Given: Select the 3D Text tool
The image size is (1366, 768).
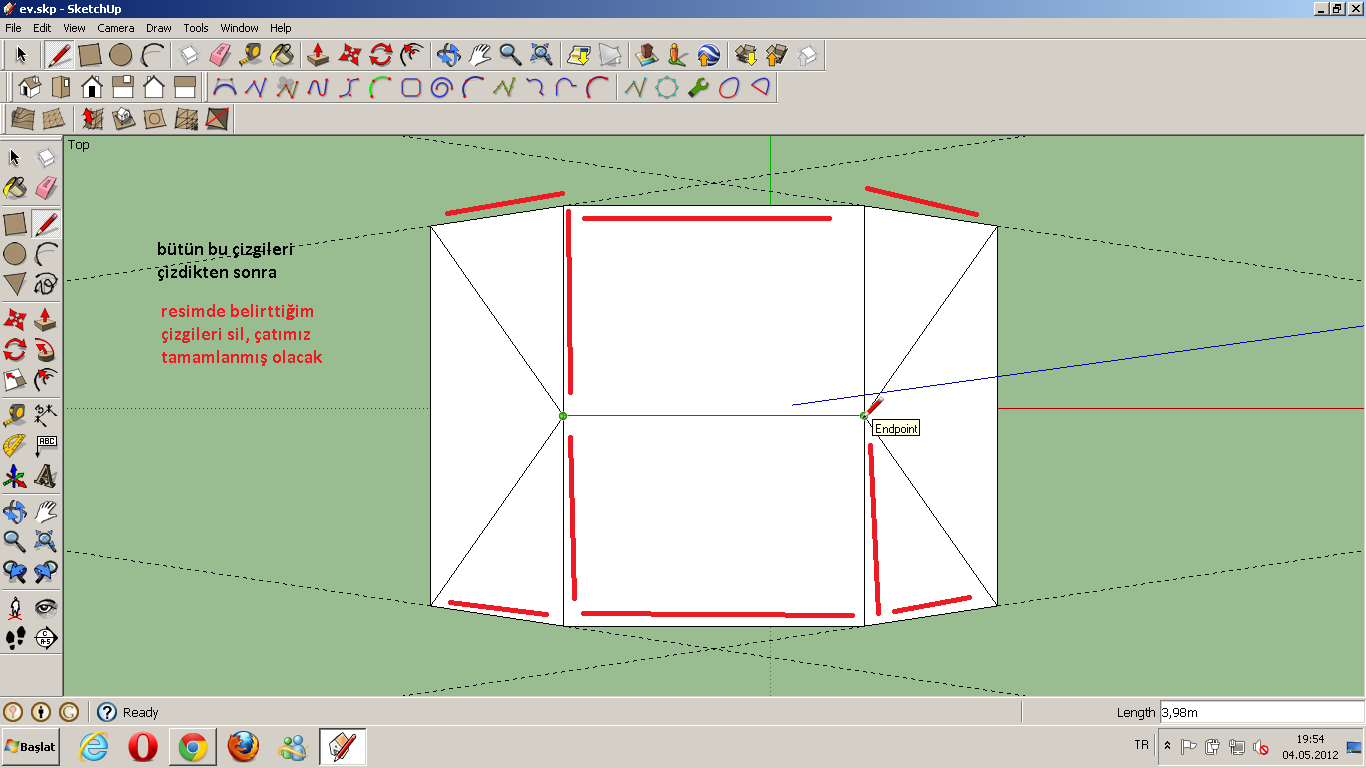Looking at the screenshot, I should click(x=46, y=477).
